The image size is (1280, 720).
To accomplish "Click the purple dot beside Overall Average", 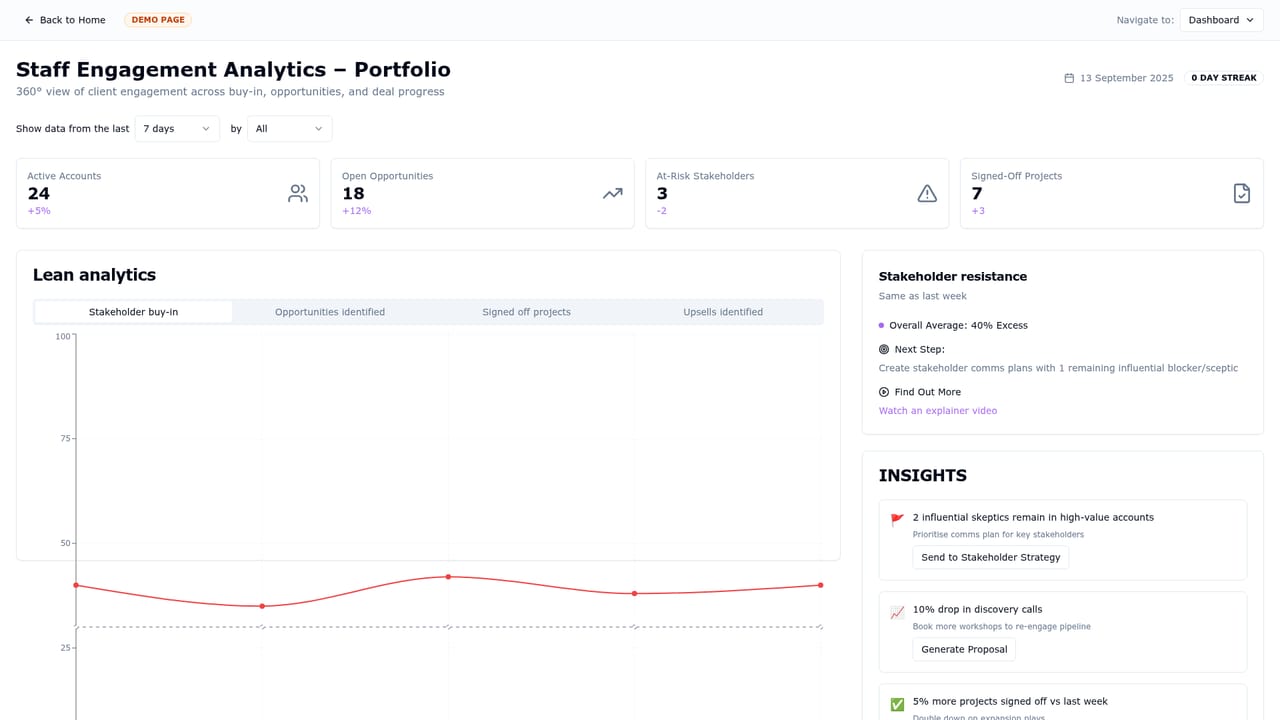I will click(881, 325).
